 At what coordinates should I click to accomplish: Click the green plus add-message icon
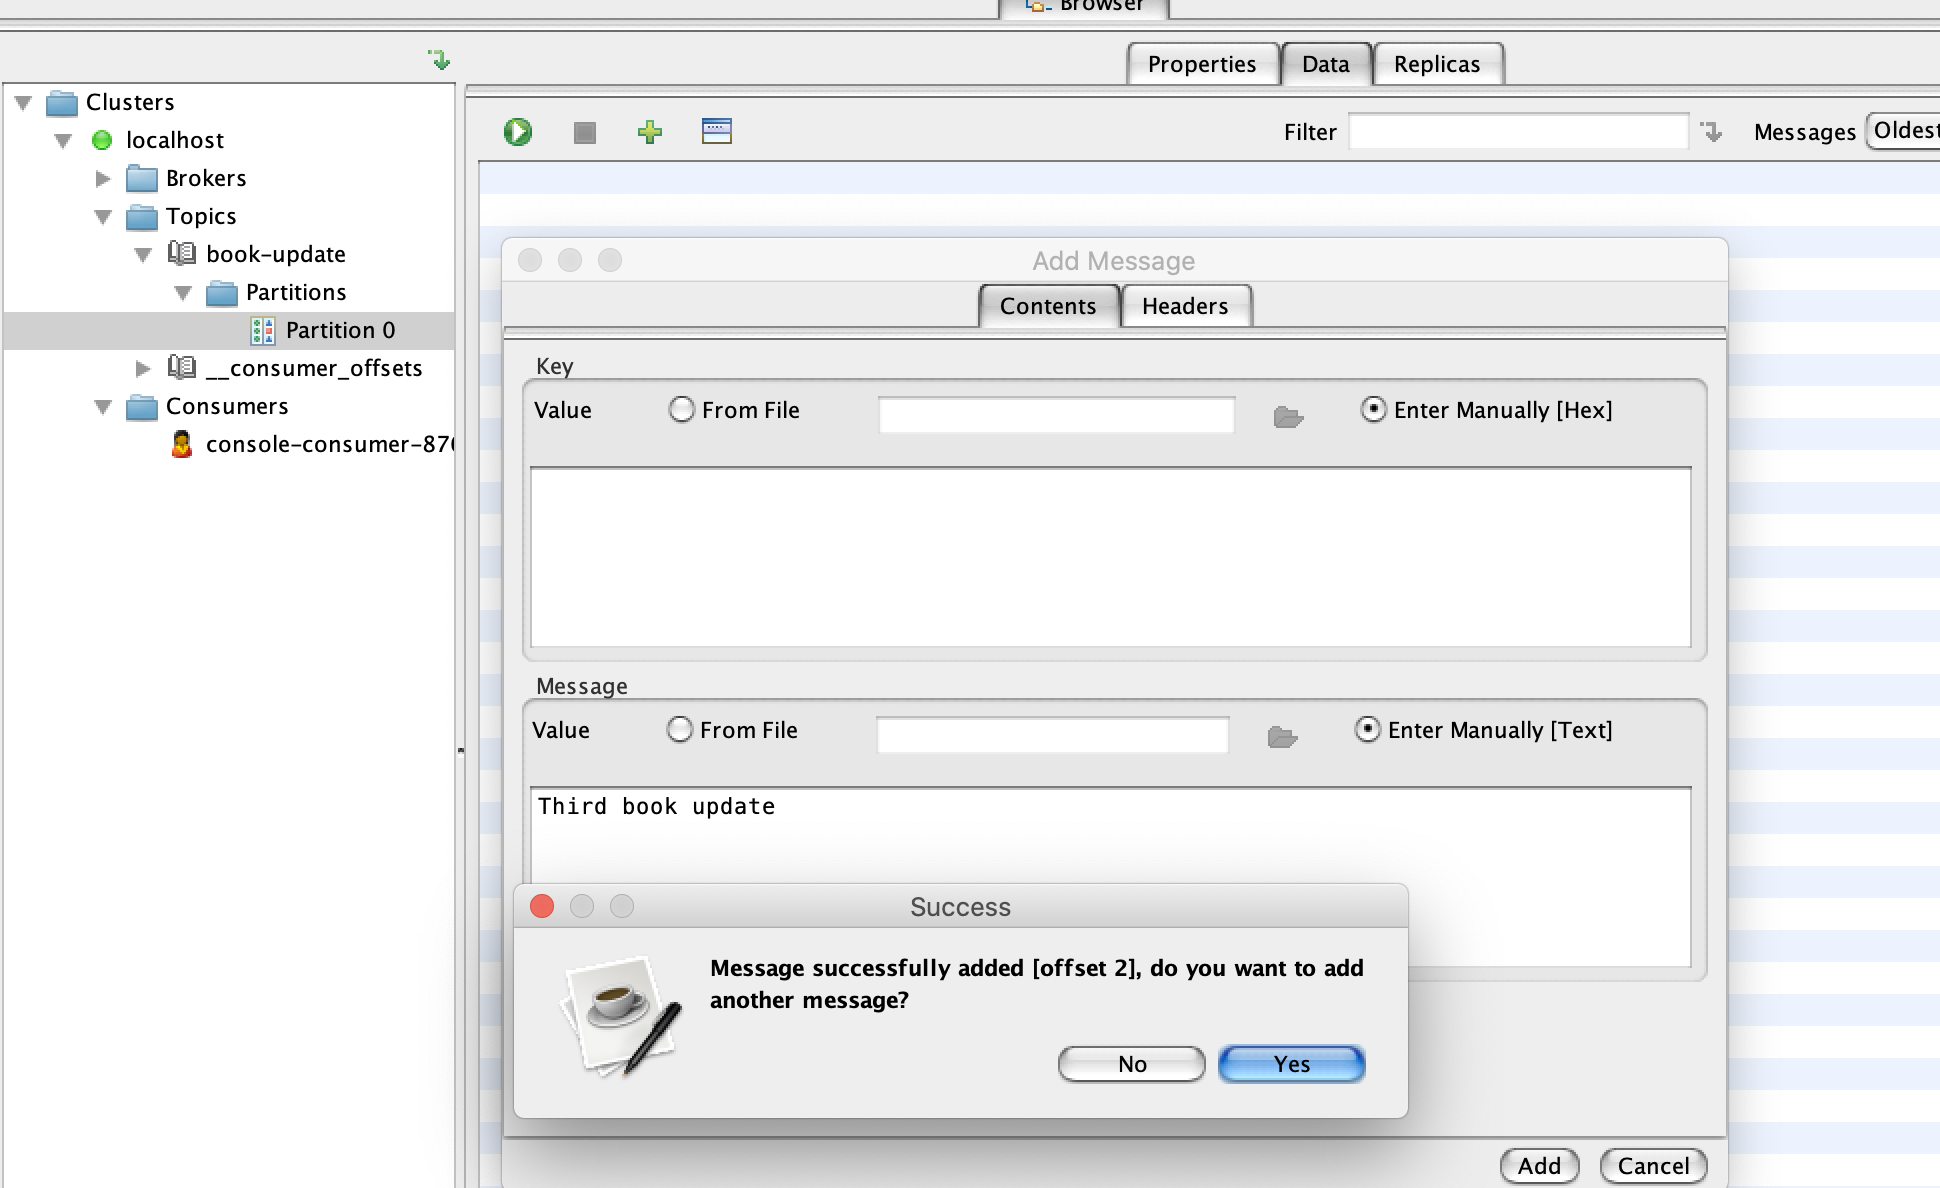click(650, 132)
